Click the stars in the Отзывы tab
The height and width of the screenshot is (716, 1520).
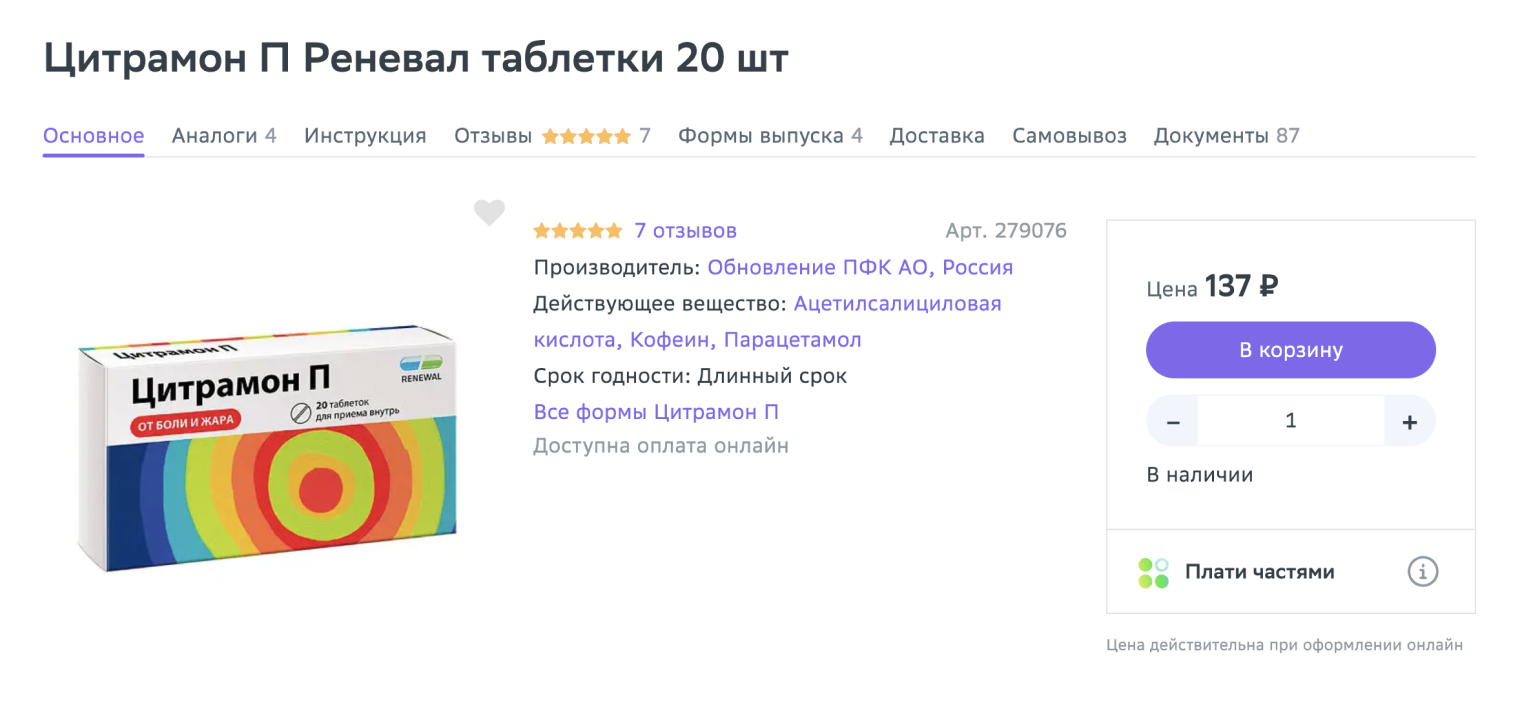click(586, 136)
